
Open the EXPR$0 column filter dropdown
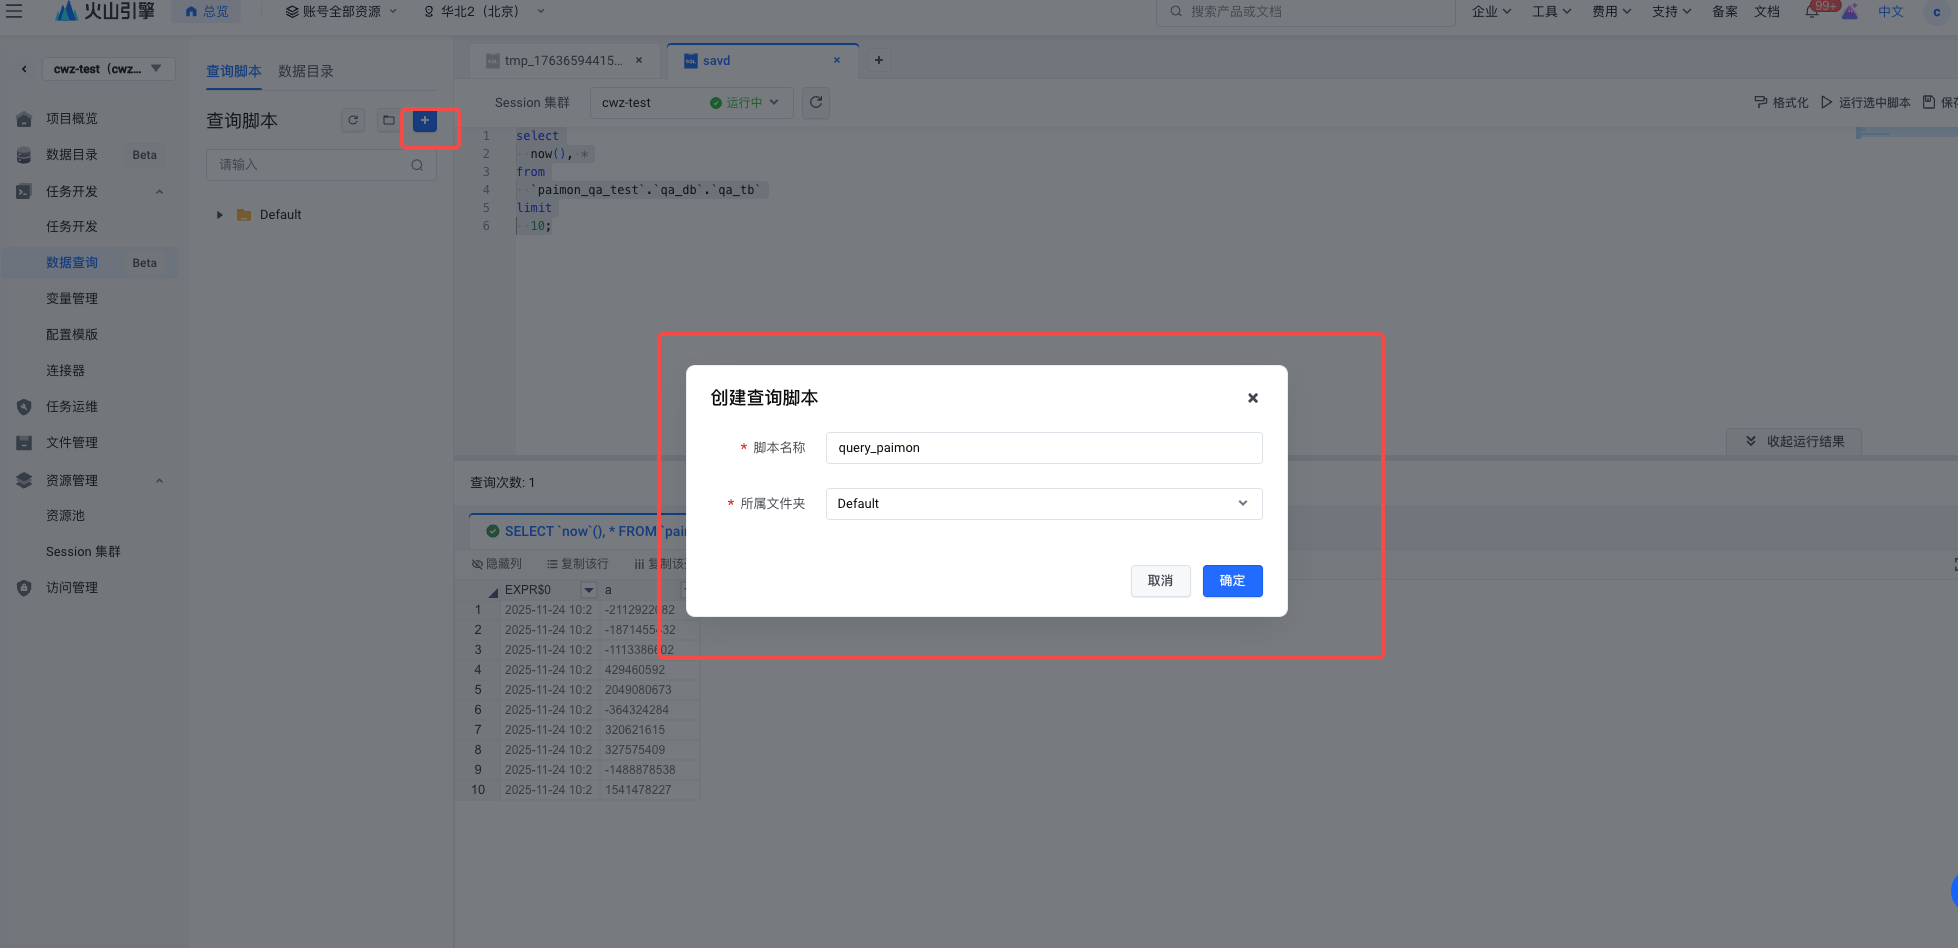tap(589, 590)
